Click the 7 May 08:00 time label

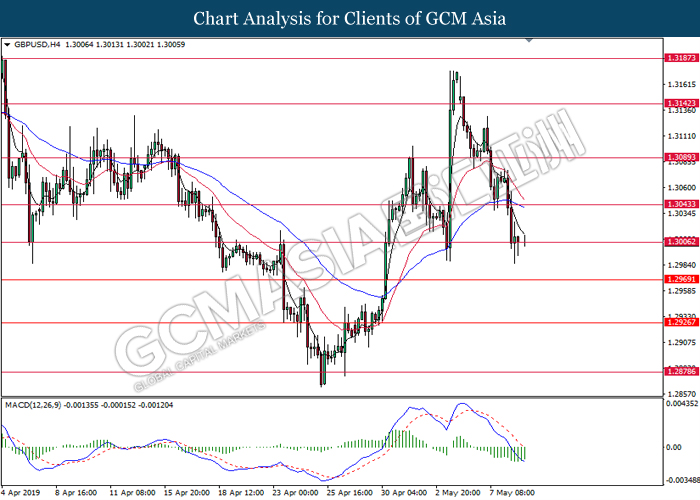(512, 493)
